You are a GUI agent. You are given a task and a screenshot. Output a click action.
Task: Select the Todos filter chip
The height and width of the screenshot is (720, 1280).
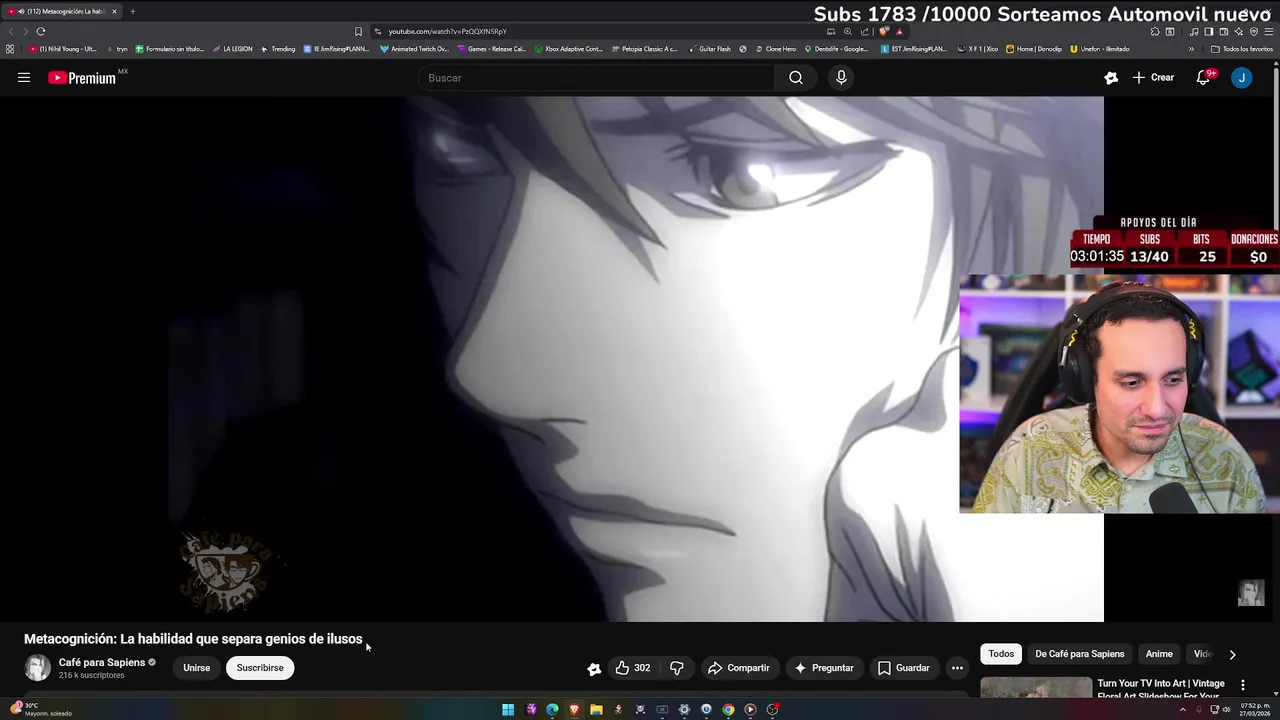(1001, 654)
